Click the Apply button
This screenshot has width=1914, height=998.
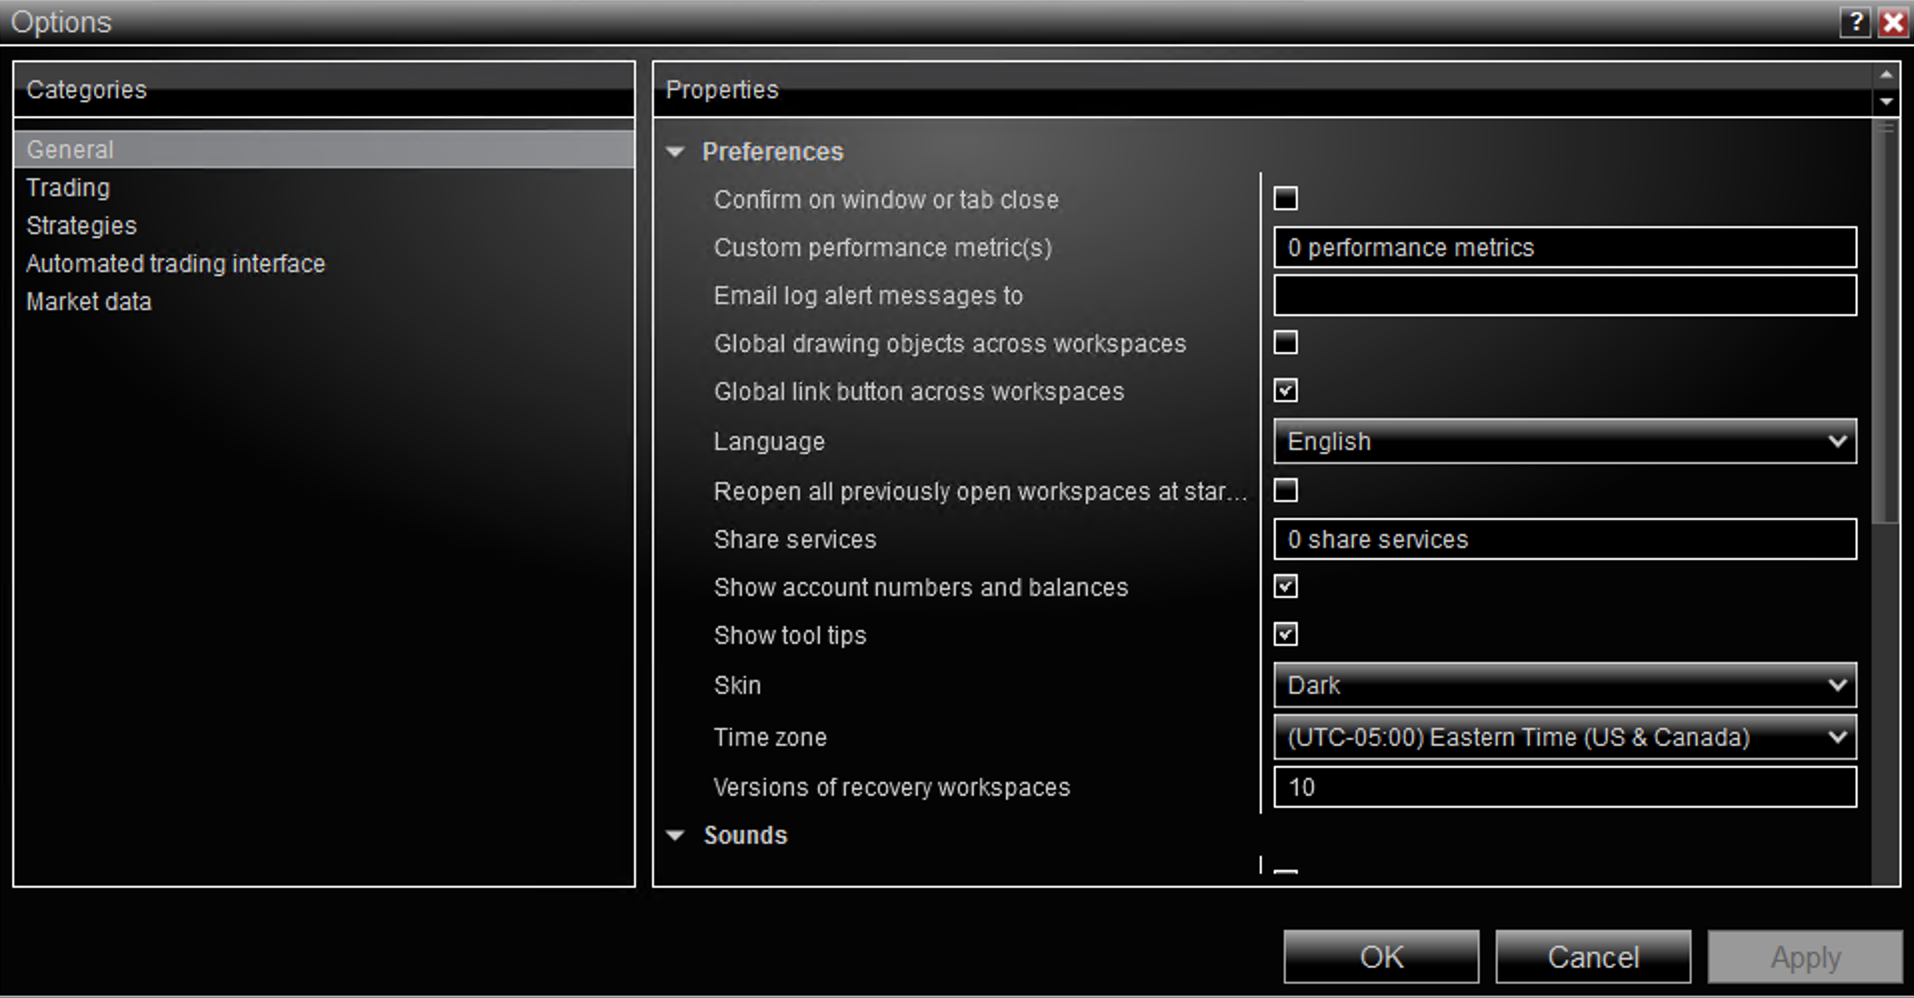[1805, 957]
